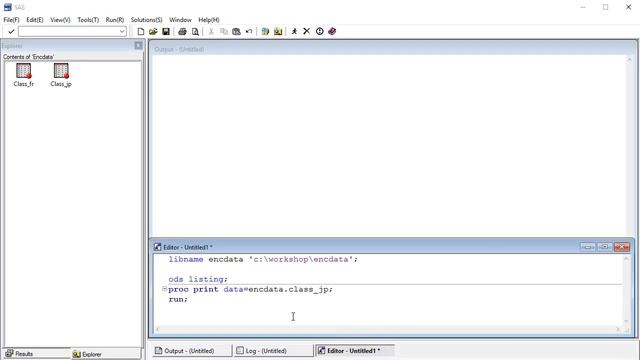Click the Editor vertical scrollbar

626,290
